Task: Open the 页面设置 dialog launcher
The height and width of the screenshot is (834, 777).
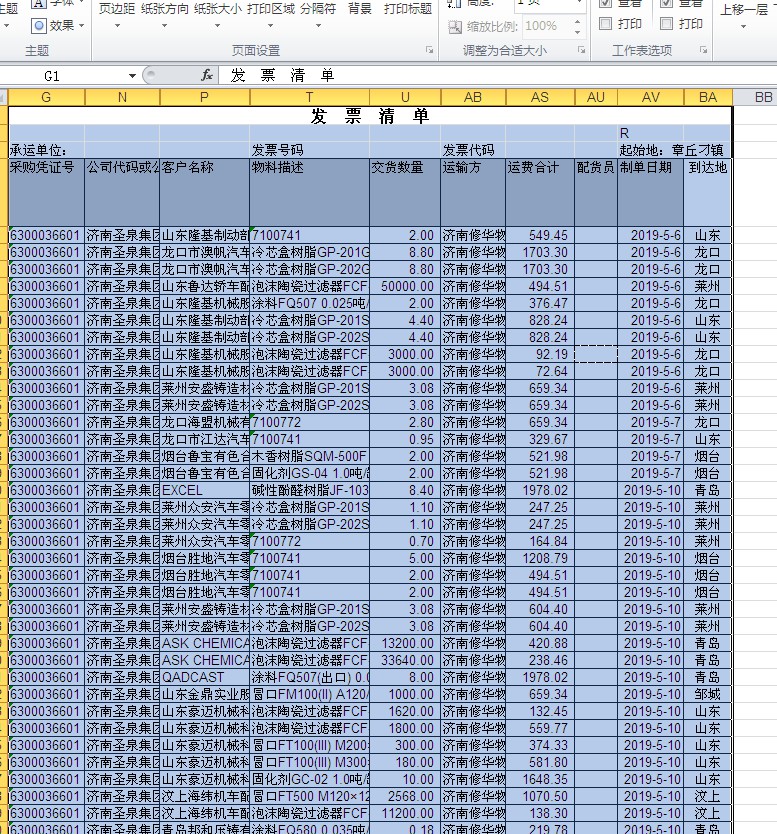Action: [429, 50]
